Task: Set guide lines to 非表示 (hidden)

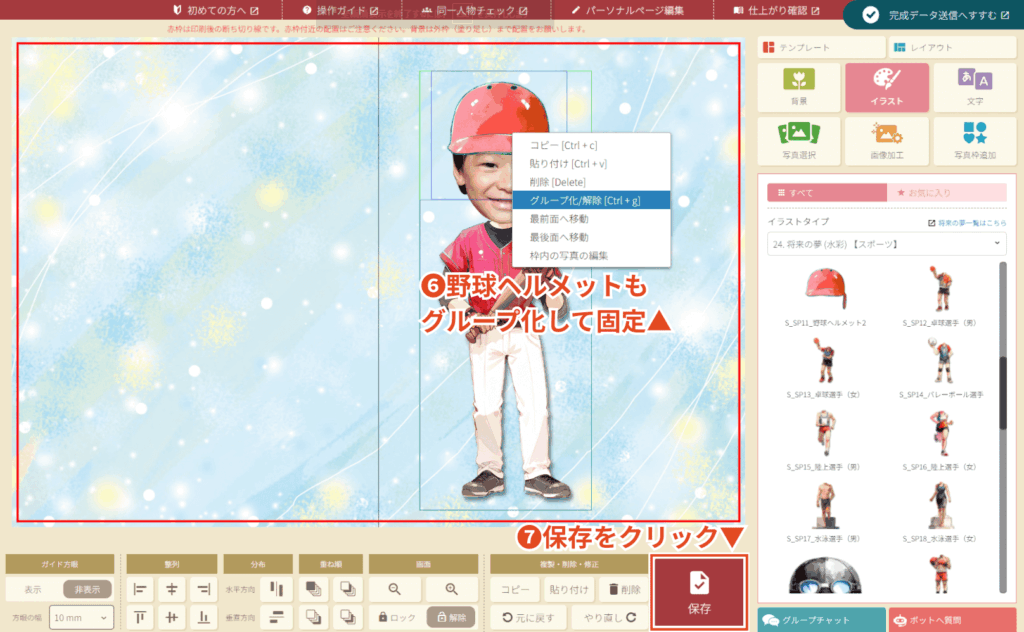Action: [87, 589]
